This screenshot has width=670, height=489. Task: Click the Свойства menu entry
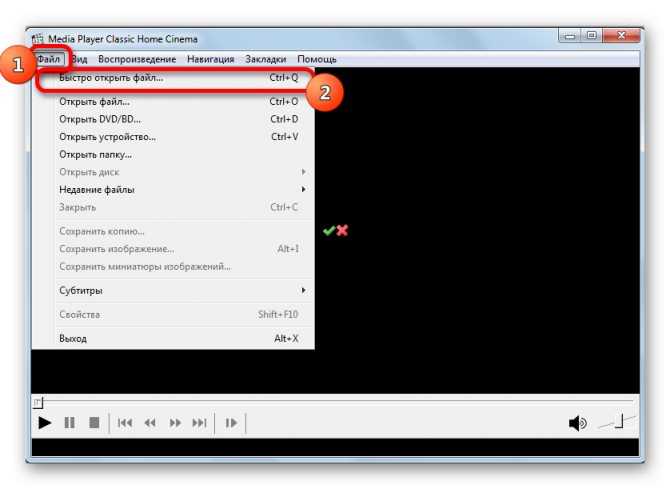(173, 315)
